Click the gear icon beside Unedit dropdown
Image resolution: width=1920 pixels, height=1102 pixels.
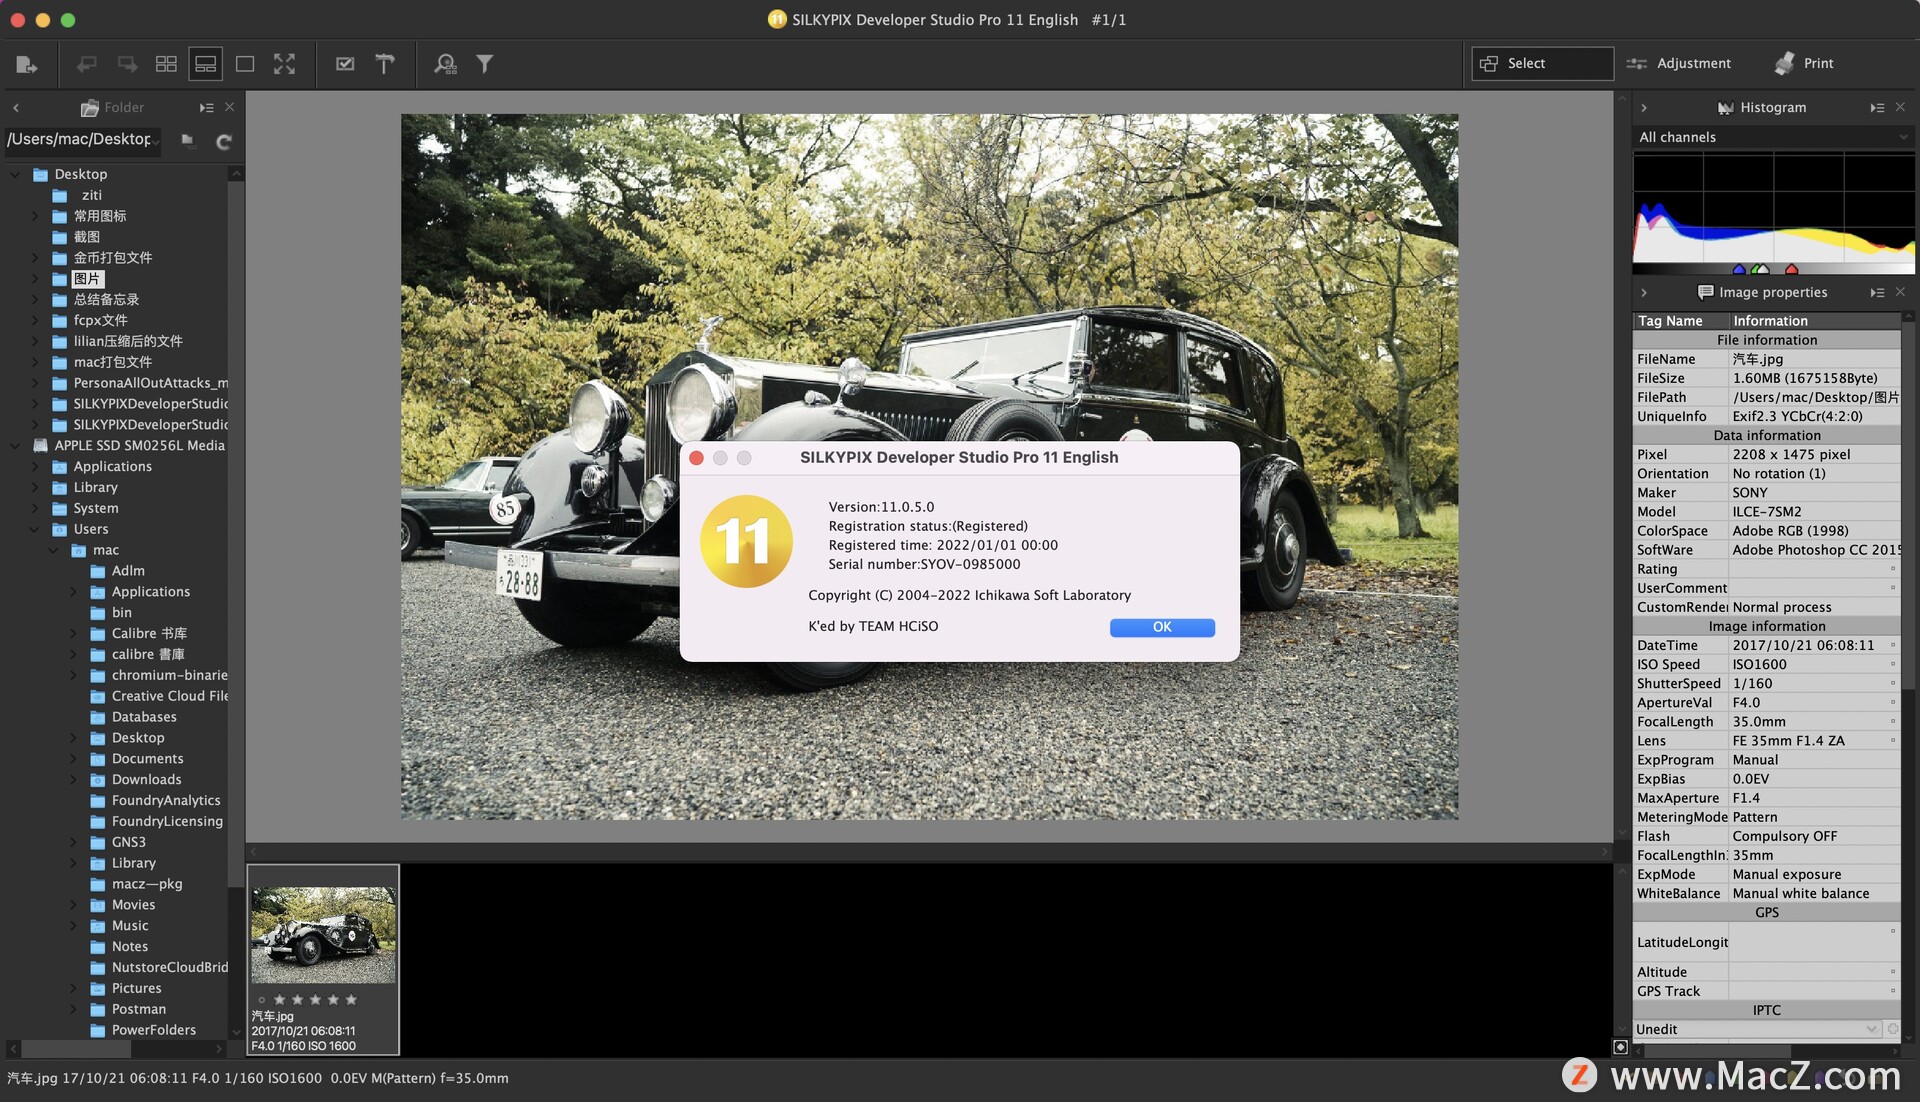tap(1892, 1029)
